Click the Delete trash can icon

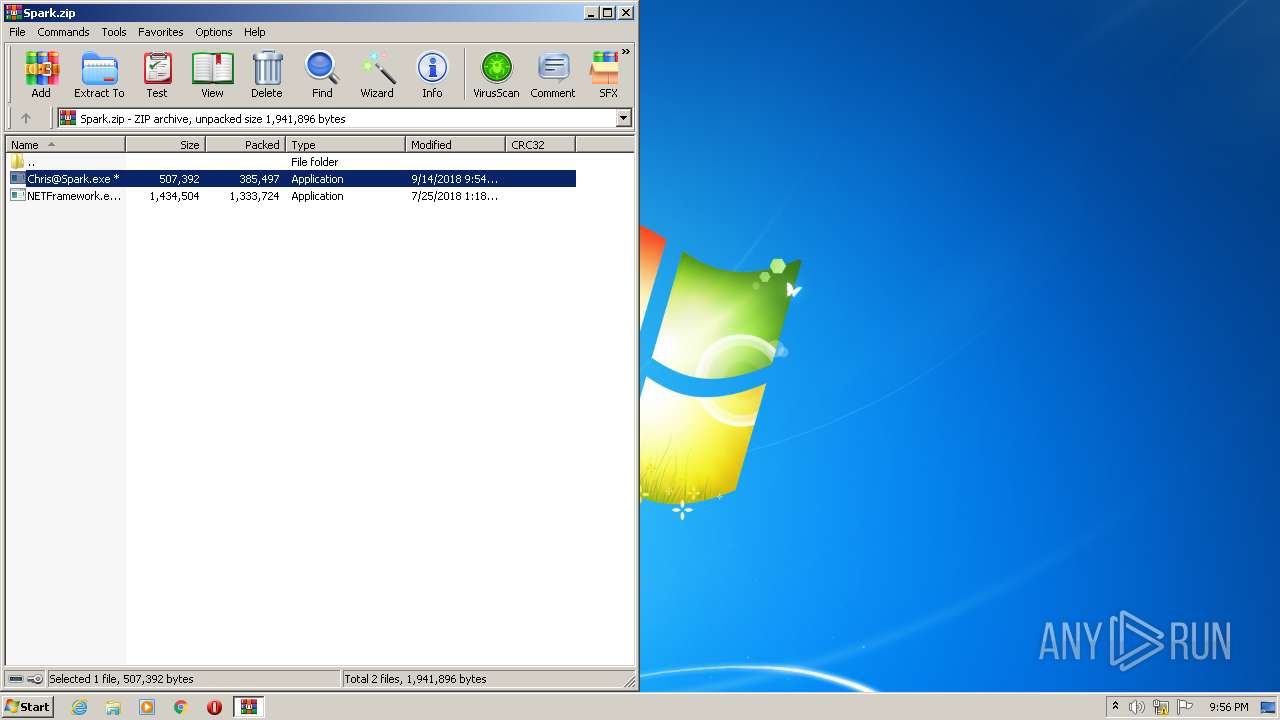[x=266, y=75]
